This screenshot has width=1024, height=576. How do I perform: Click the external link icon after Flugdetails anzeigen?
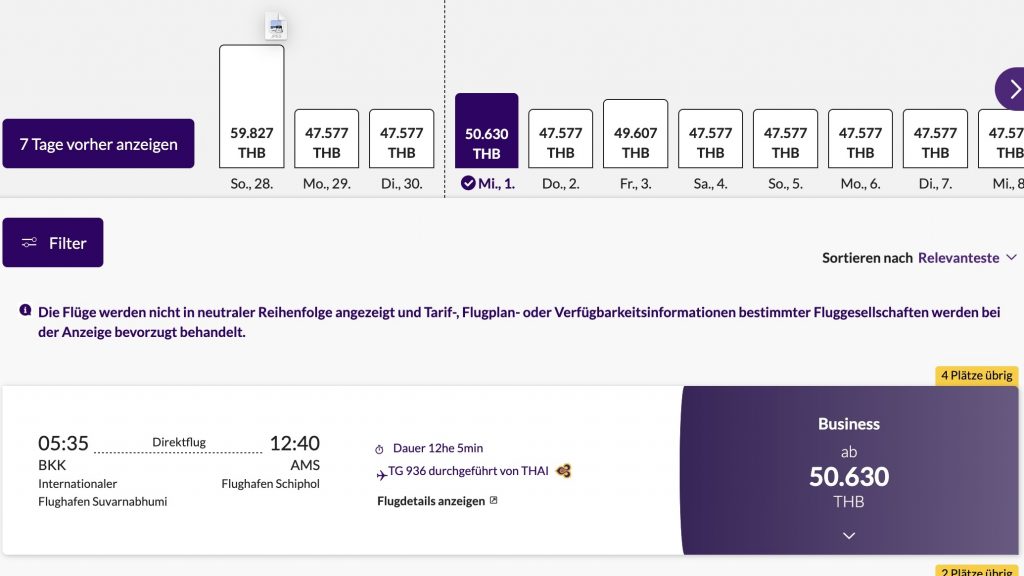tap(493, 500)
